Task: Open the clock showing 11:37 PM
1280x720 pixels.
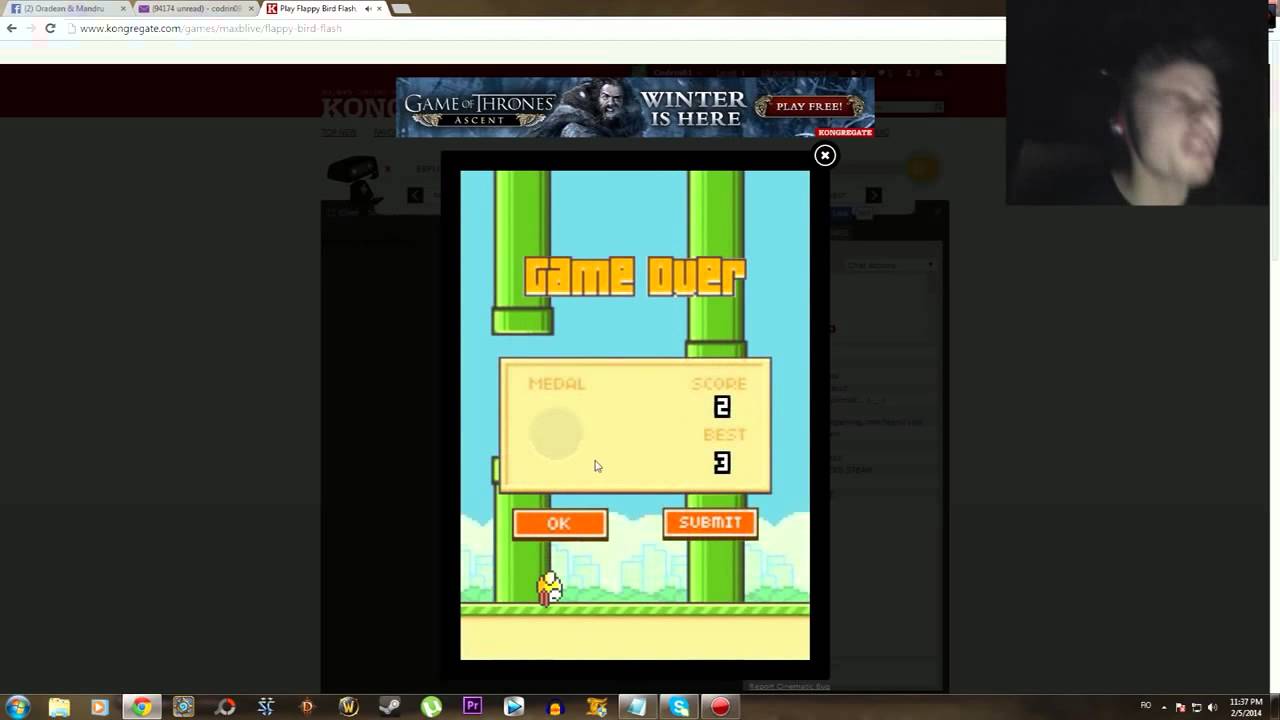Action: (x=1246, y=707)
